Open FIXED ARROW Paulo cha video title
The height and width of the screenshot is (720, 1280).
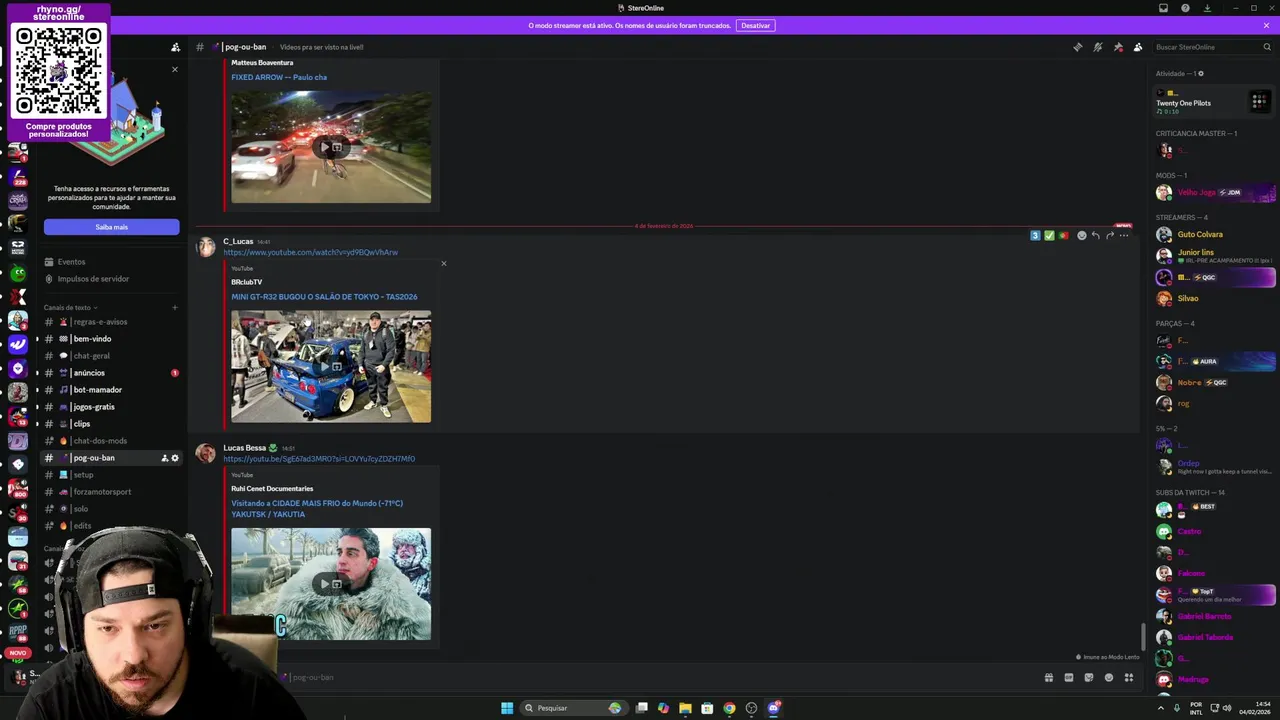point(279,77)
